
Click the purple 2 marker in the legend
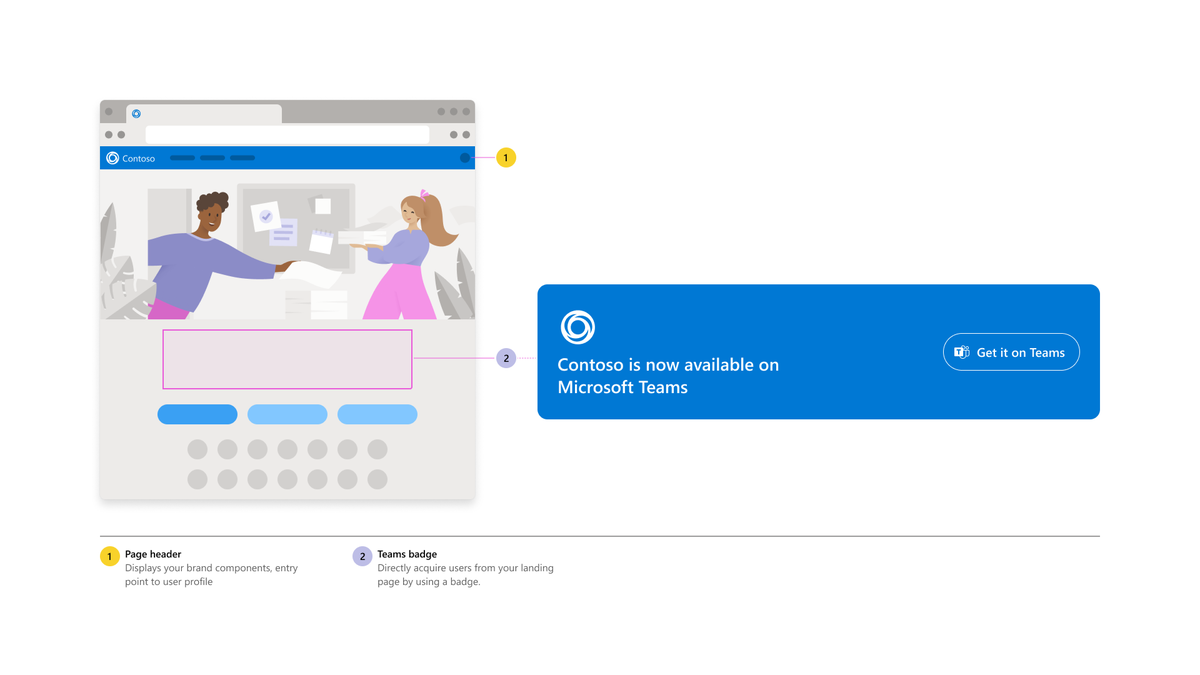[362, 556]
